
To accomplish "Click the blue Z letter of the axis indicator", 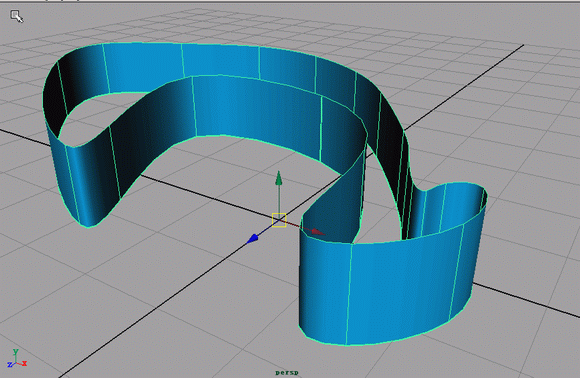I will 10,365.
